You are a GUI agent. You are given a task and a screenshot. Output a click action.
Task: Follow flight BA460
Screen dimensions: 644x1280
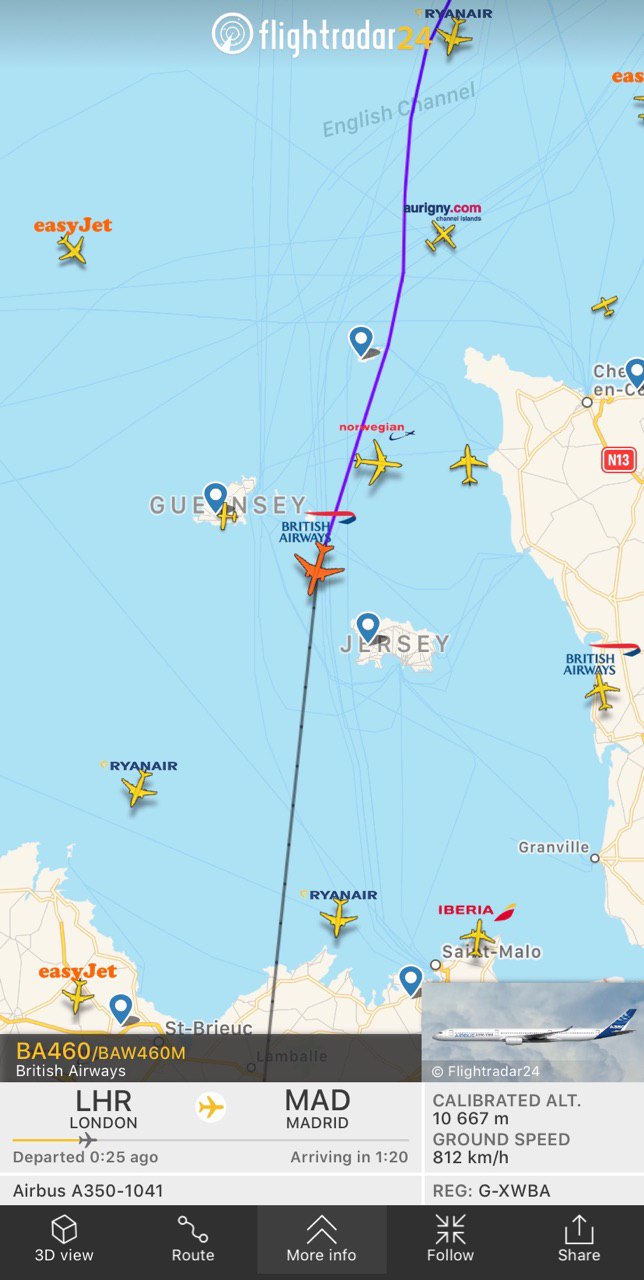(x=450, y=1239)
